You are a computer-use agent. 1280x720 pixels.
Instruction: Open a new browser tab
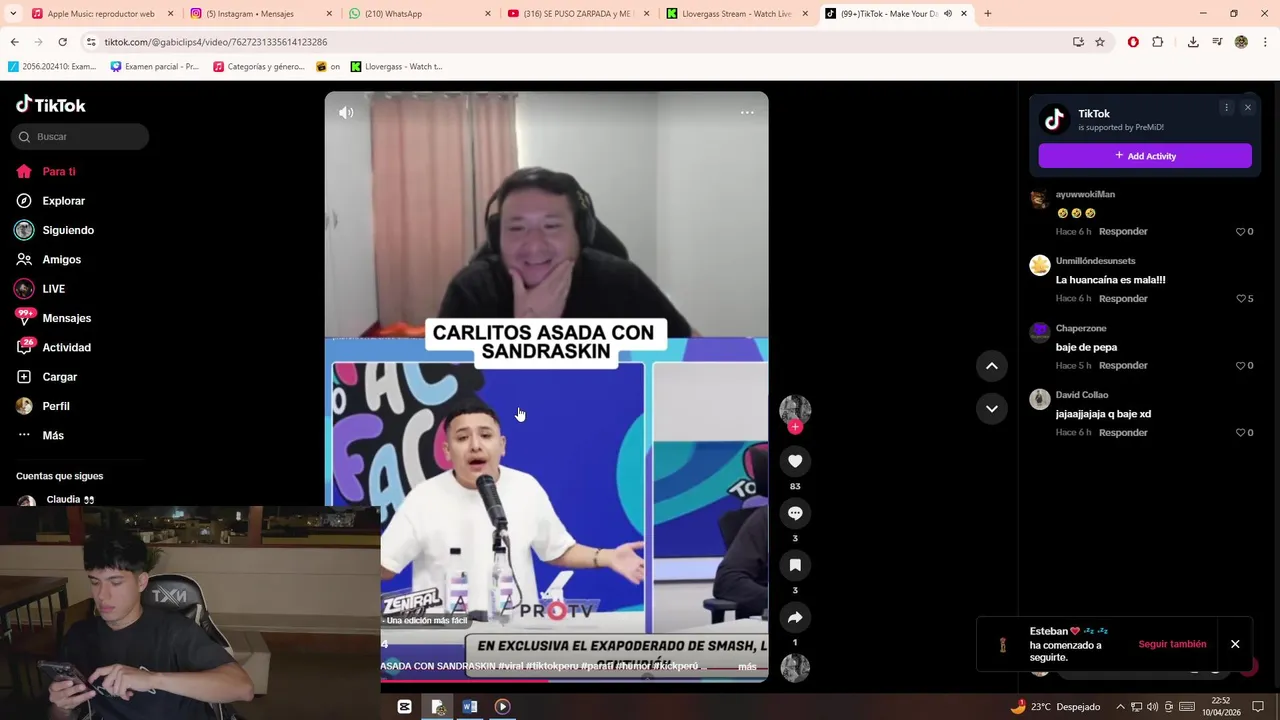coord(987,14)
